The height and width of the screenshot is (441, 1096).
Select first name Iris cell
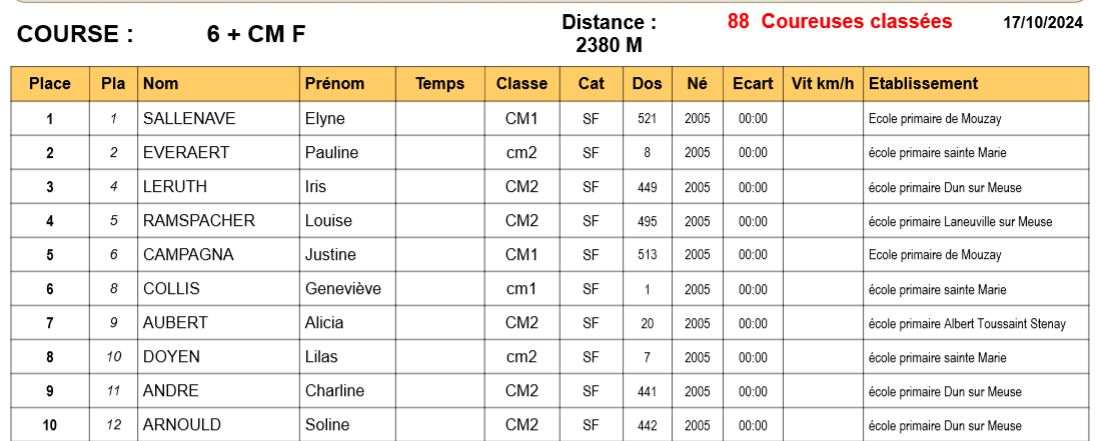(x=347, y=187)
